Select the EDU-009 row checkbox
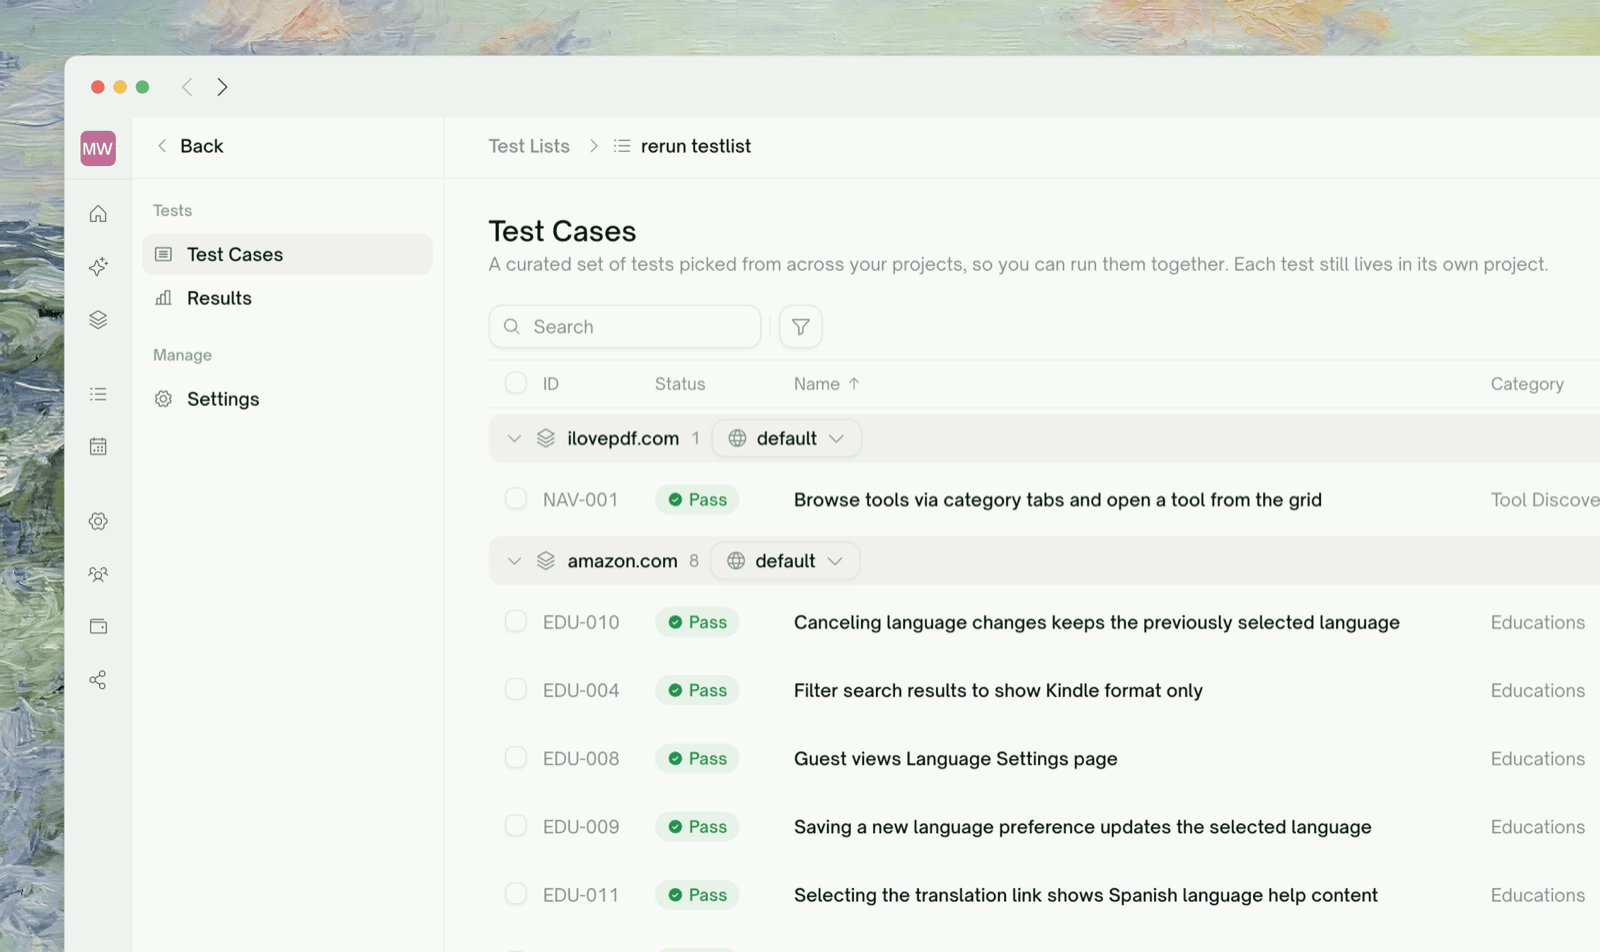Screen dimensions: 1600x952 pos(516,825)
